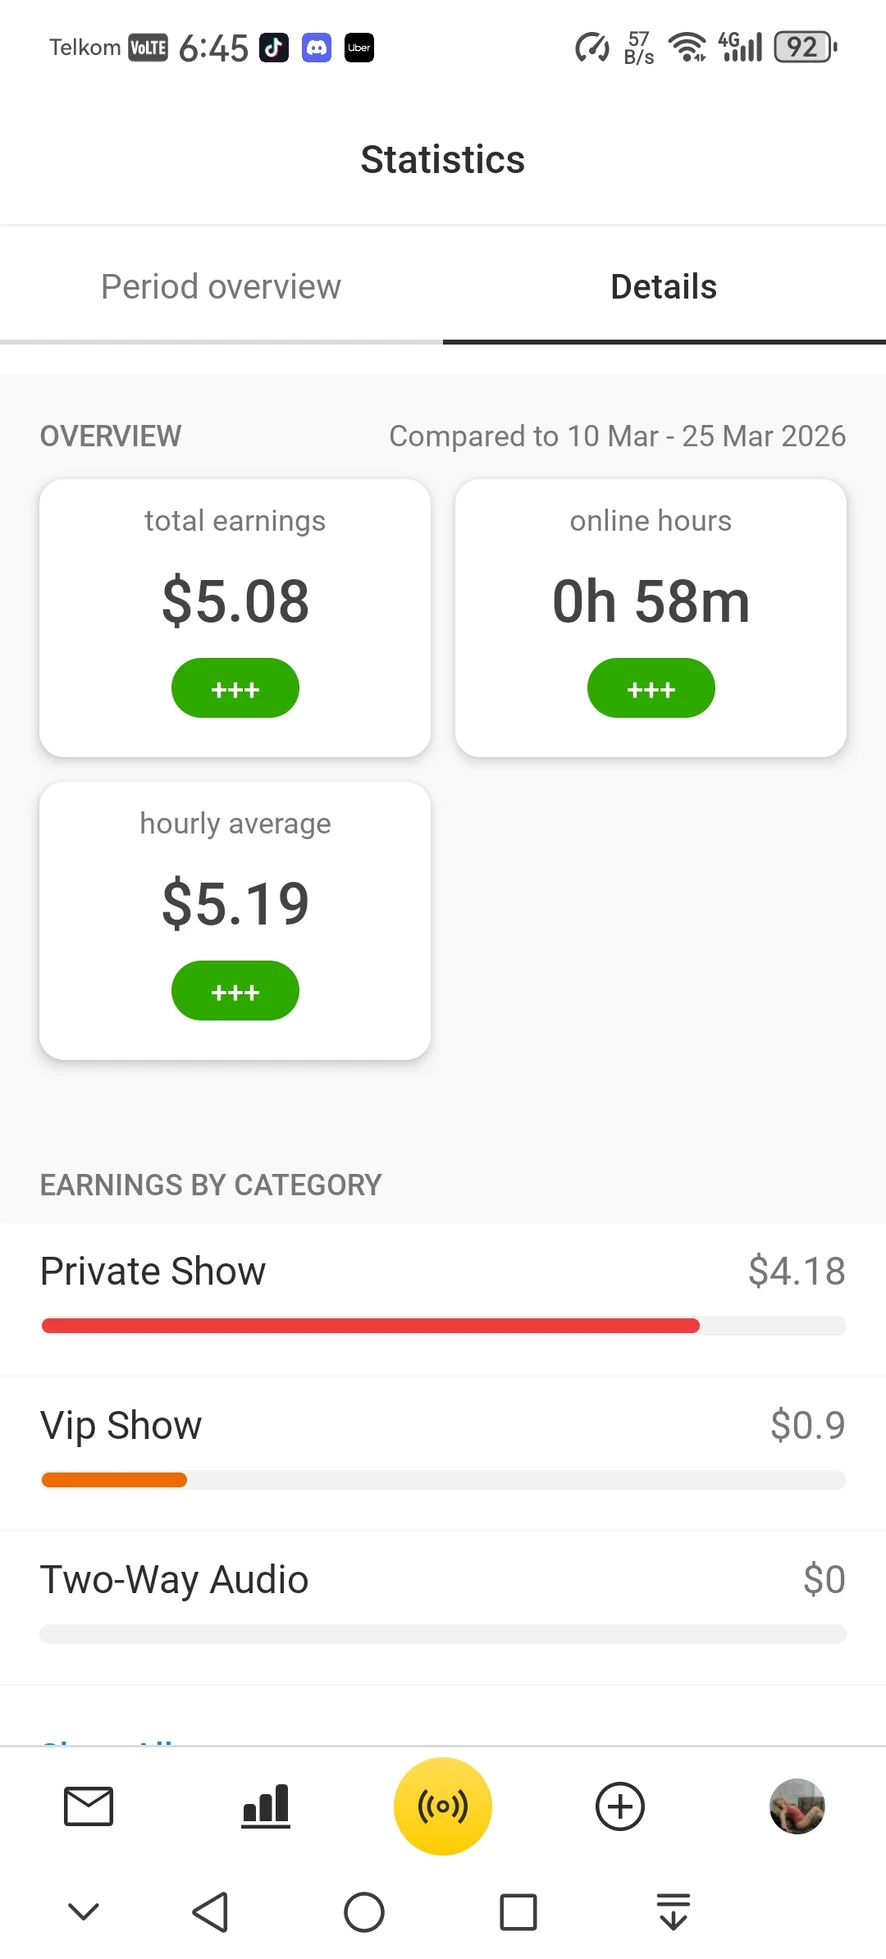
Task: Switch to the Period overview tab
Action: pyautogui.click(x=221, y=287)
